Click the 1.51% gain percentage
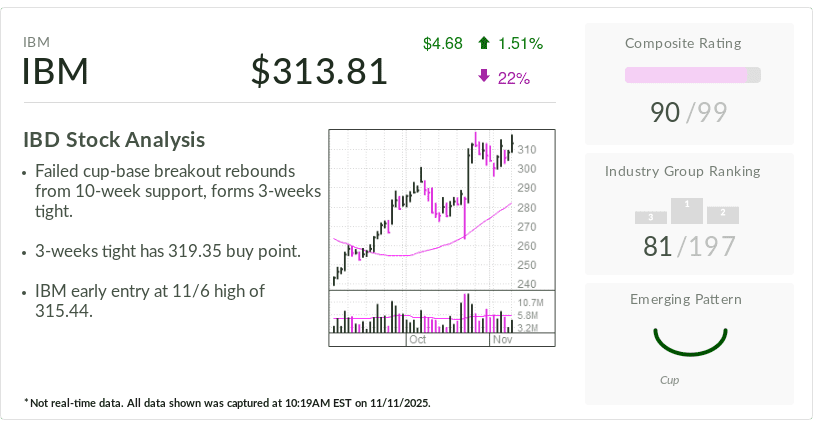This screenshot has height=430, width=816. coord(519,44)
